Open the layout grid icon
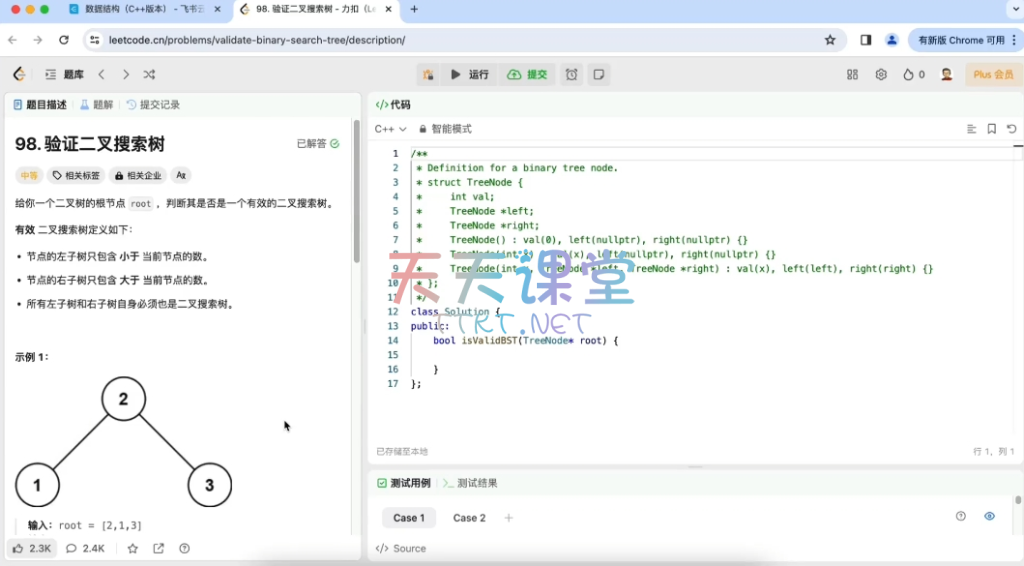The image size is (1024, 566). point(852,74)
